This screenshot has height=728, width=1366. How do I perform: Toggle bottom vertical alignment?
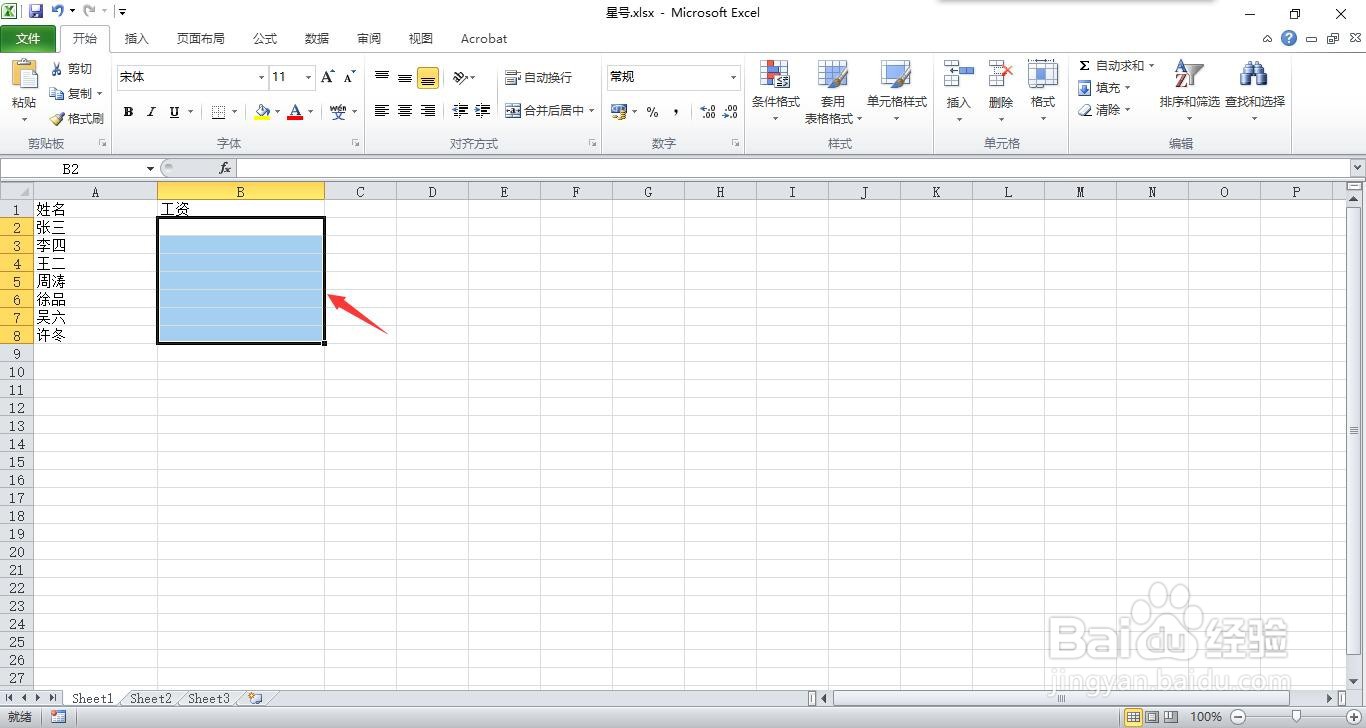(x=428, y=77)
